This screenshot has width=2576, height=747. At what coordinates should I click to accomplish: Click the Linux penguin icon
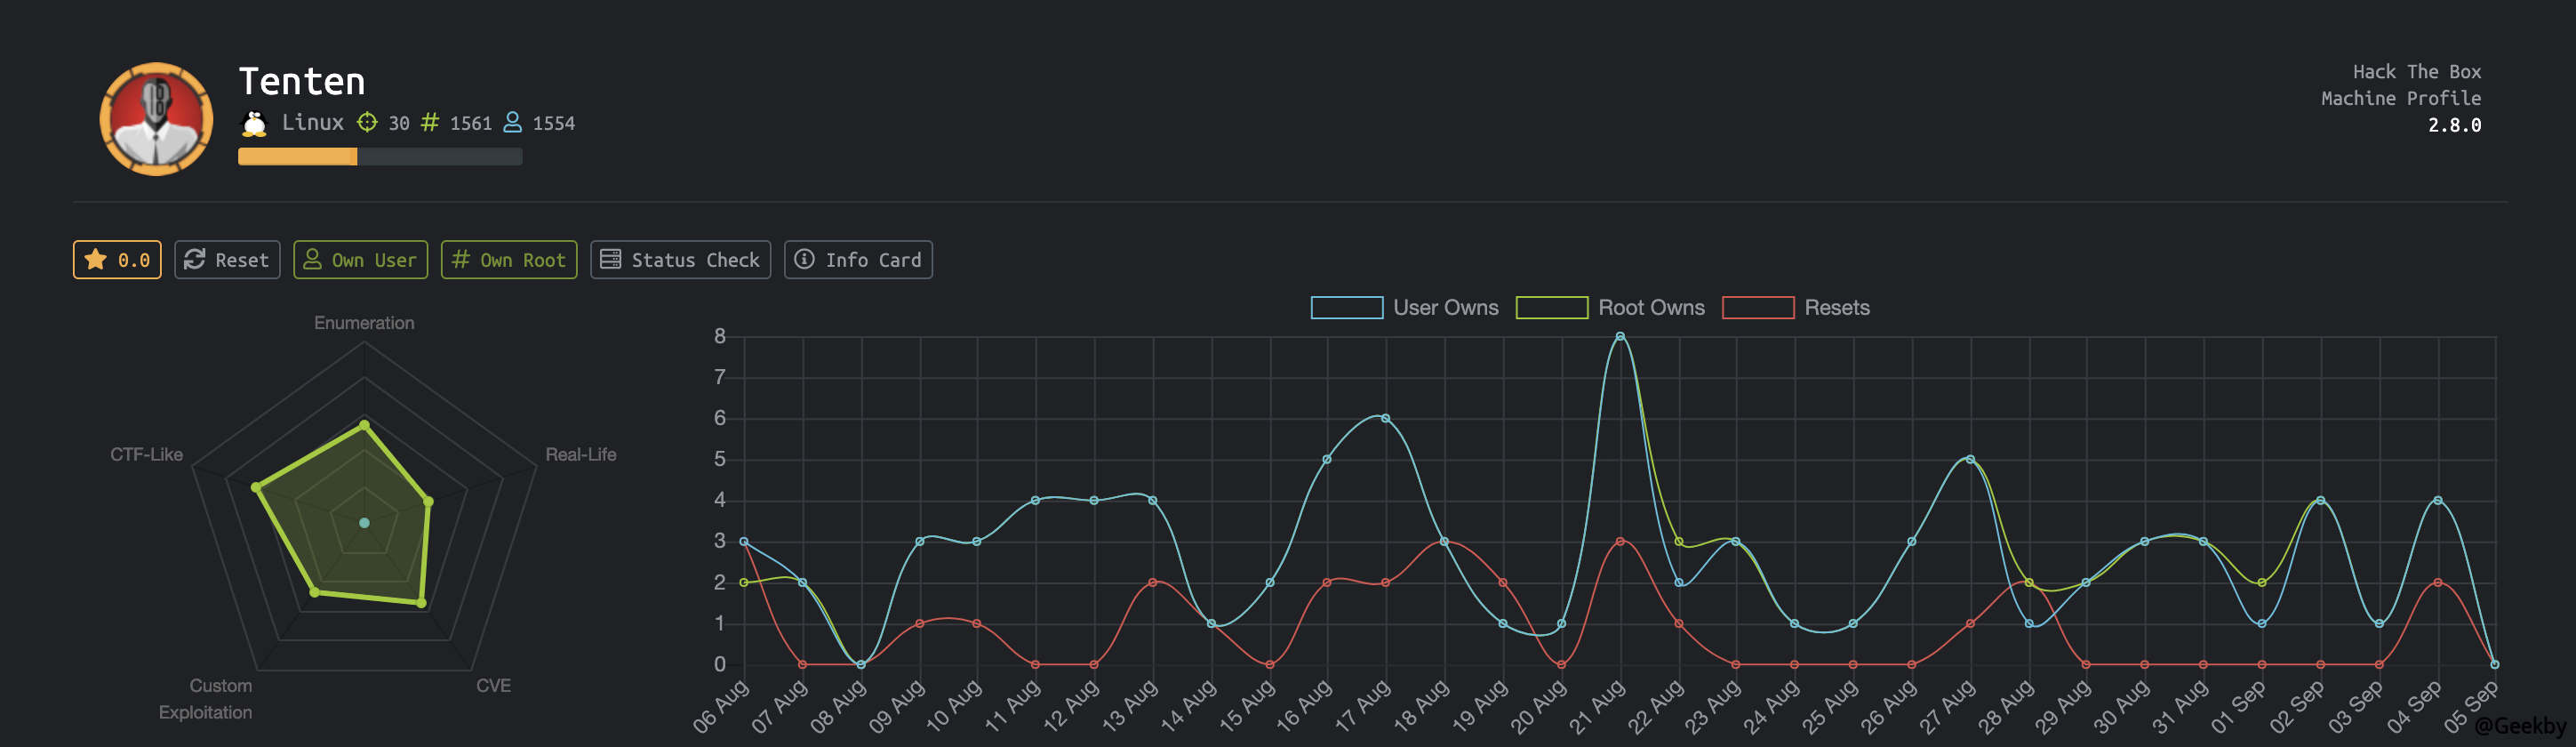point(254,123)
